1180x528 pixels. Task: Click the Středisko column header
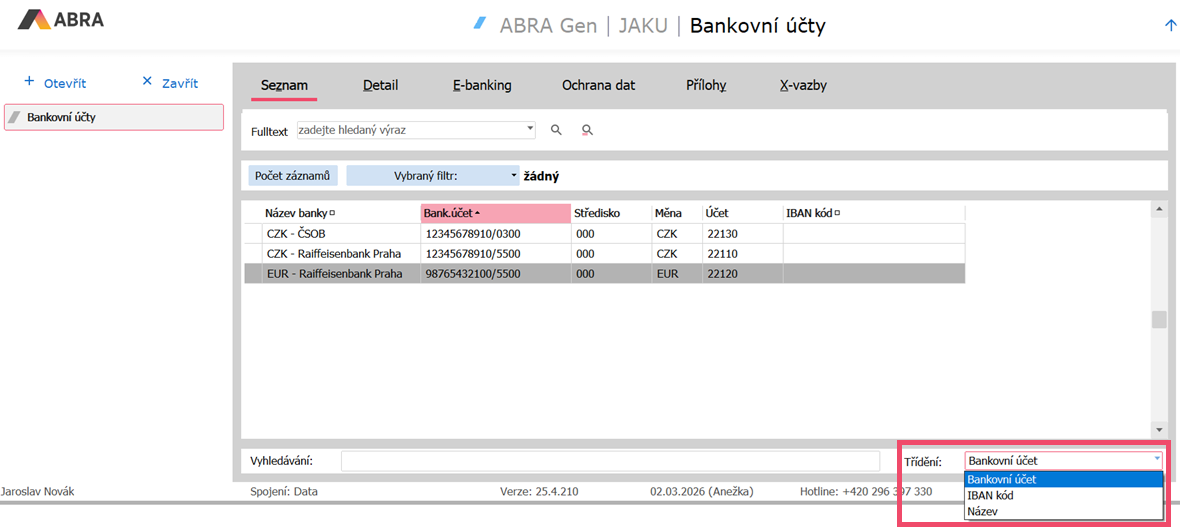pos(611,214)
